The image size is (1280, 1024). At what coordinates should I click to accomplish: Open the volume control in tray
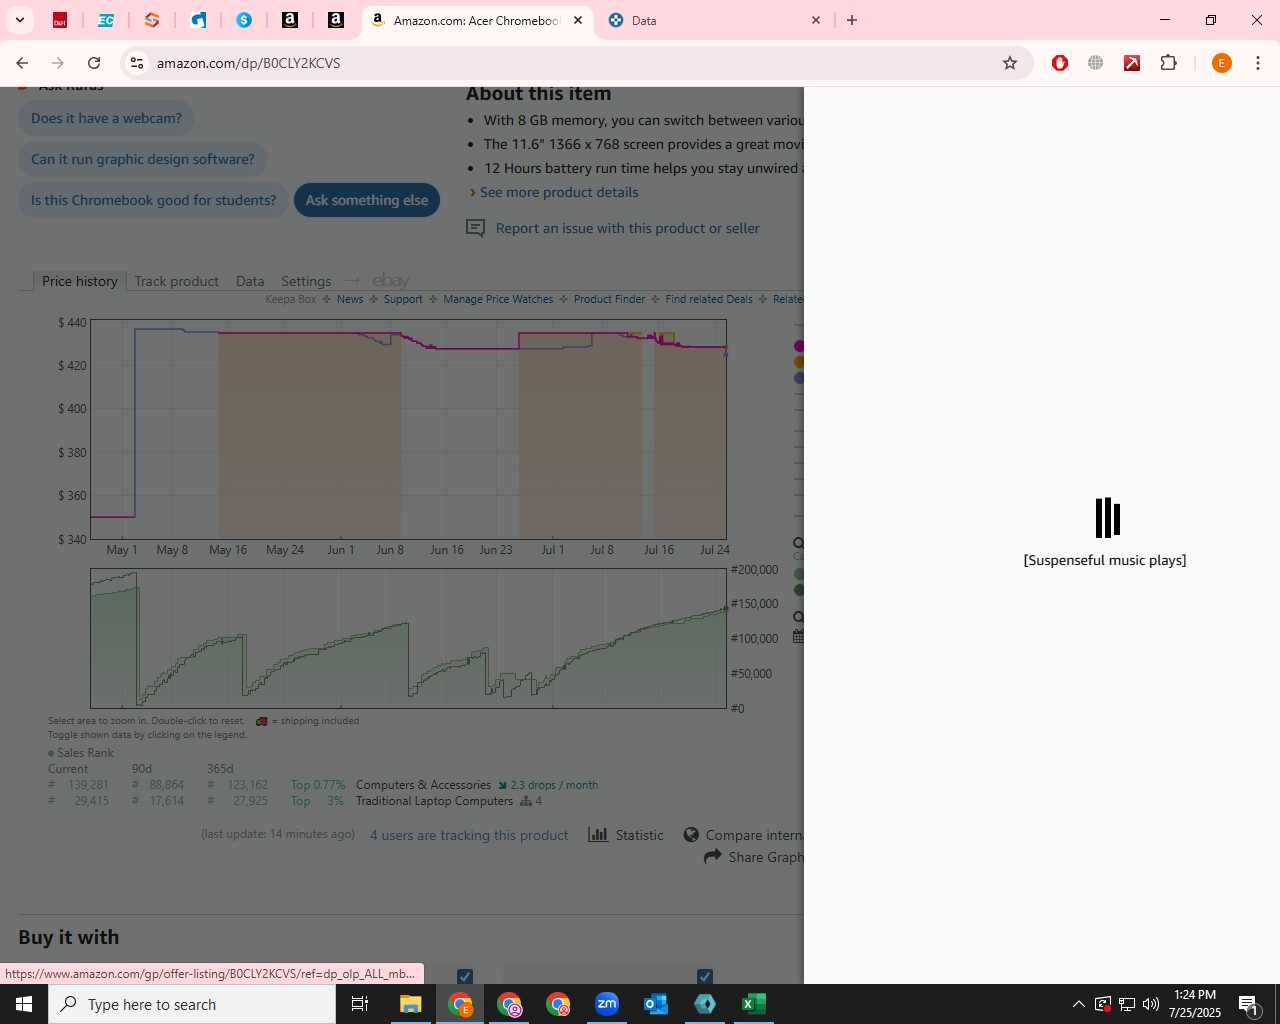point(1151,1004)
